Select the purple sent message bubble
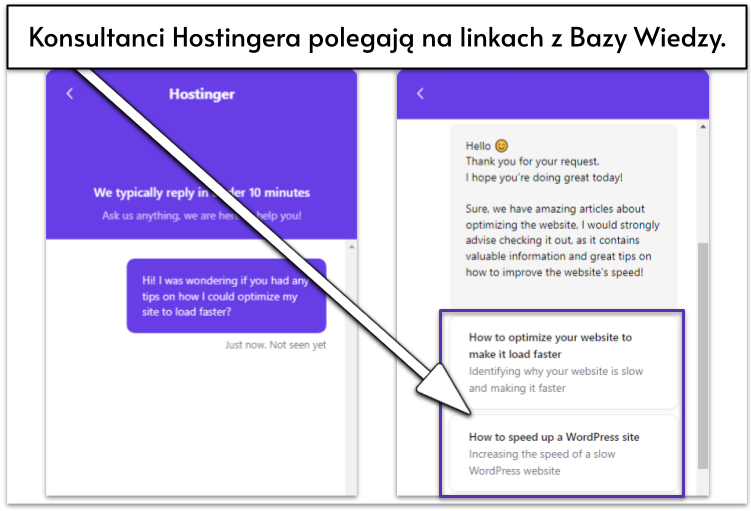The height and width of the screenshot is (511, 751). pyautogui.click(x=226, y=295)
